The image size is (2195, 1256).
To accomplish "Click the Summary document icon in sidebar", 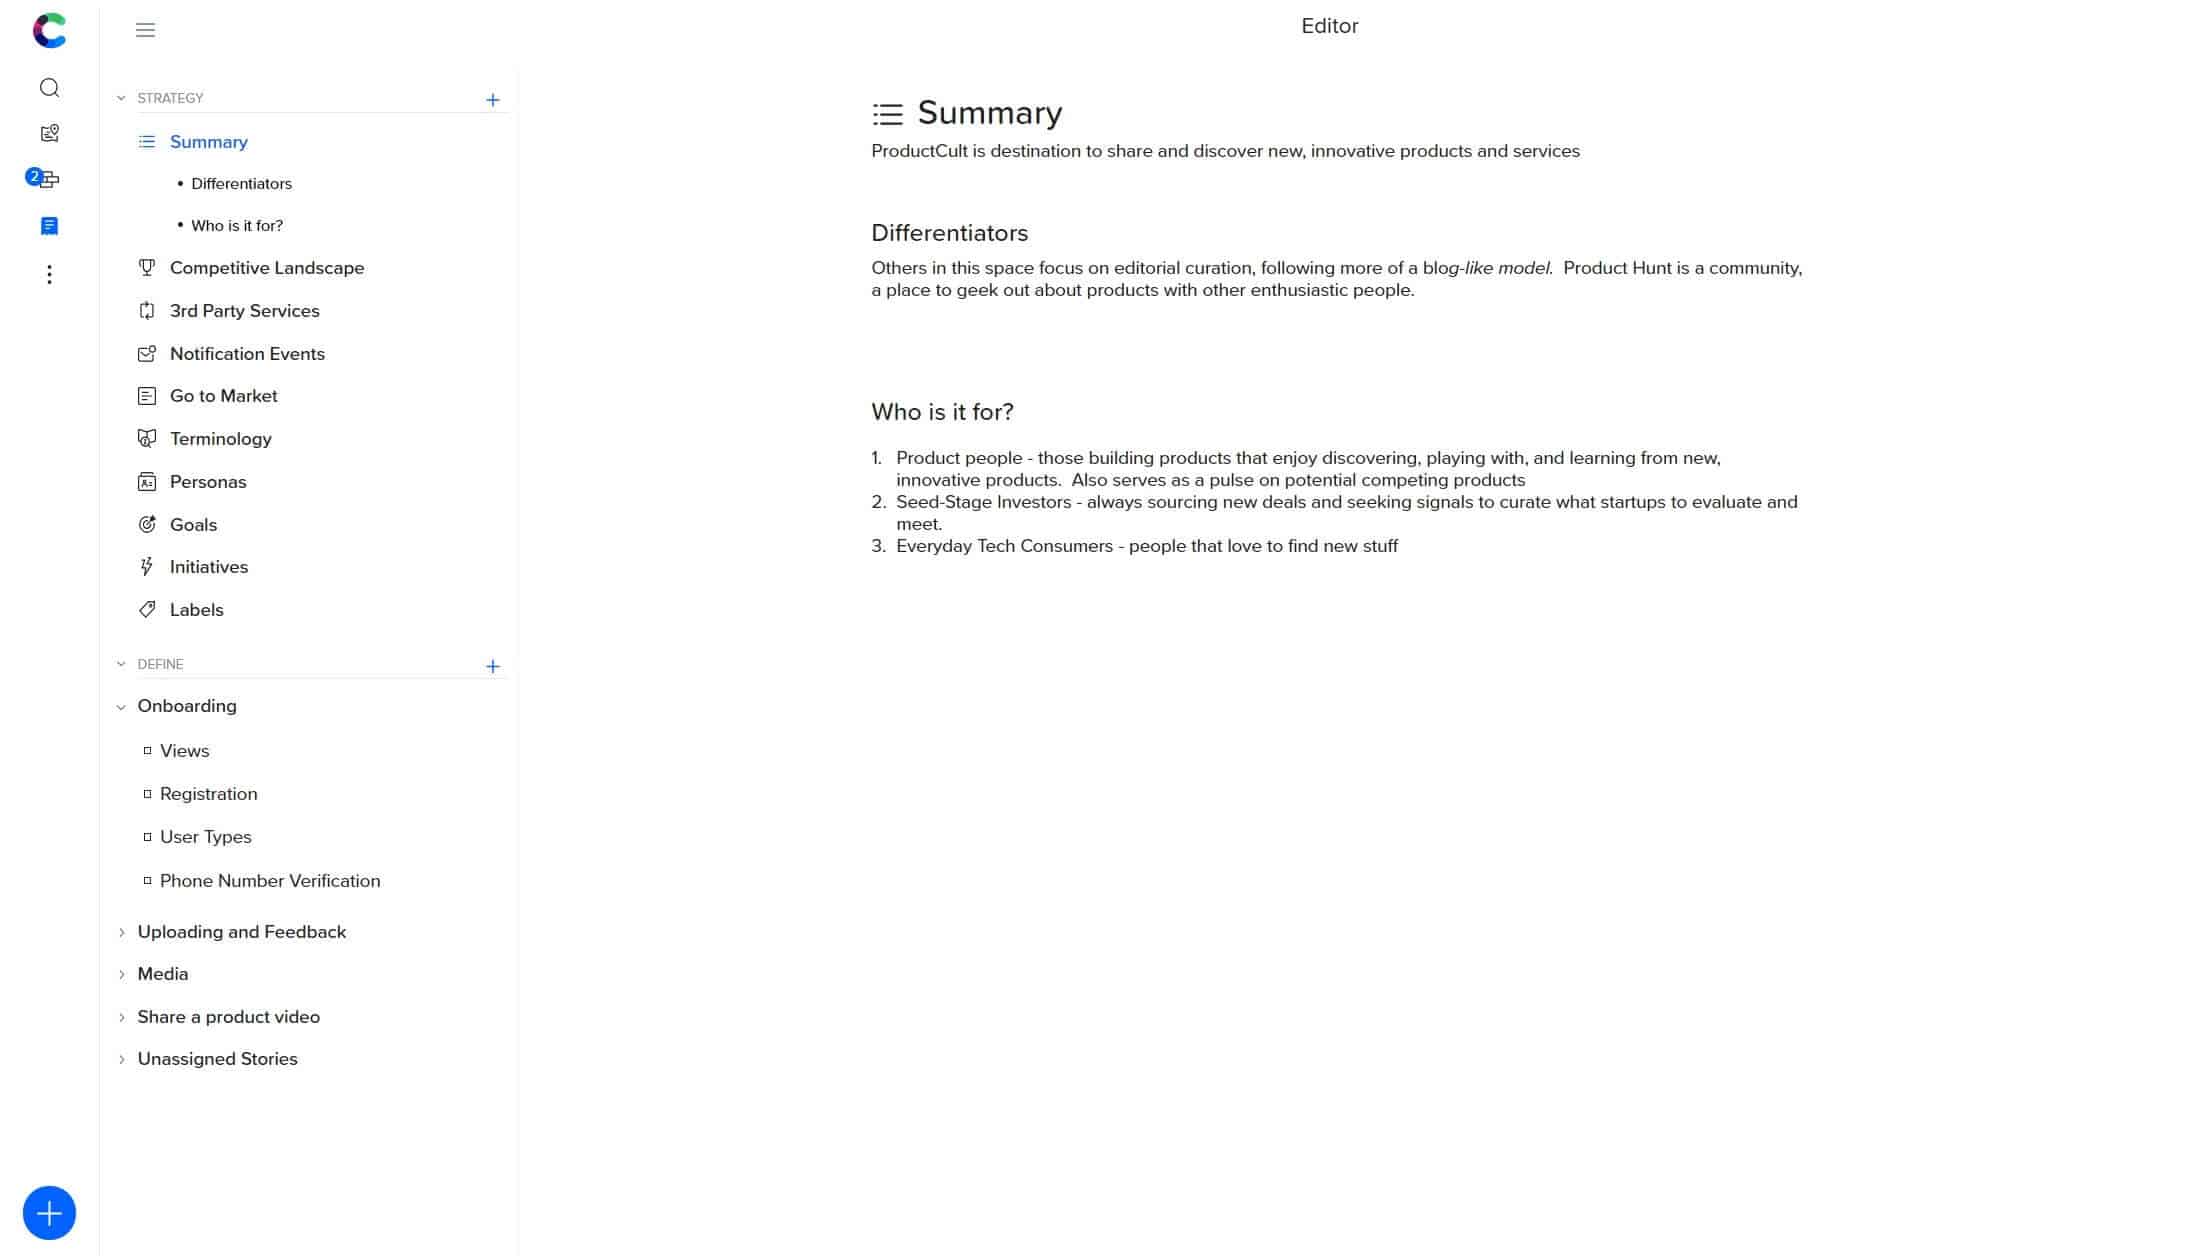I will click(x=146, y=140).
